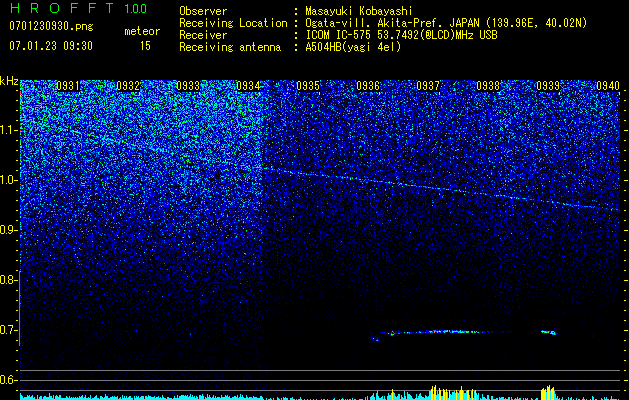The height and width of the screenshot is (400, 629).
Task: Click the 0.8 frequency axis label
Action: (9, 280)
